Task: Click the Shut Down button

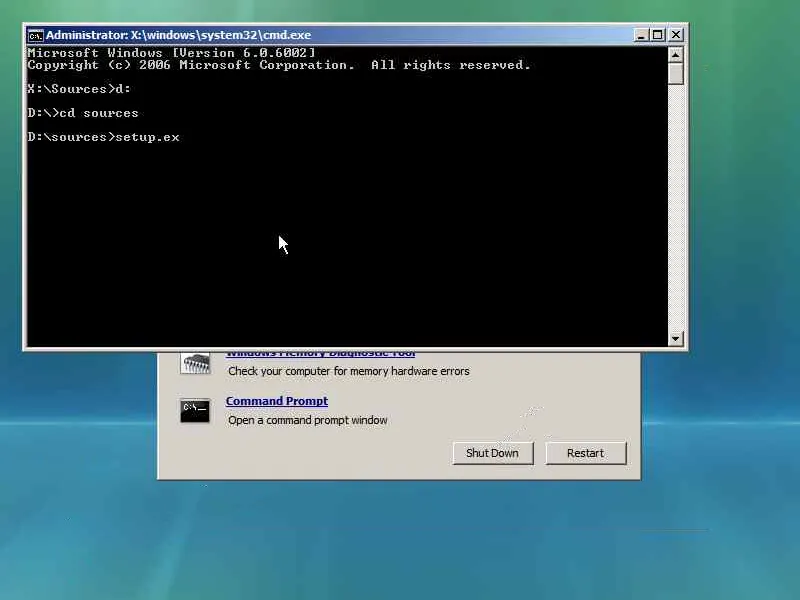Action: 492,453
